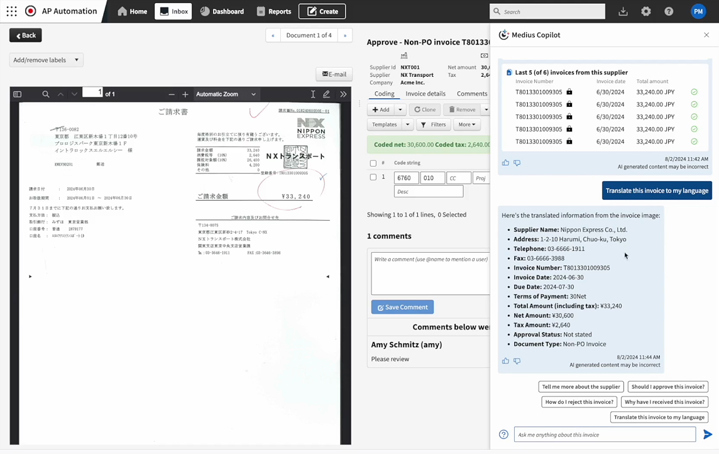Open the Templates dropdown arrow
Viewport: 719px width, 454px height.
(407, 124)
